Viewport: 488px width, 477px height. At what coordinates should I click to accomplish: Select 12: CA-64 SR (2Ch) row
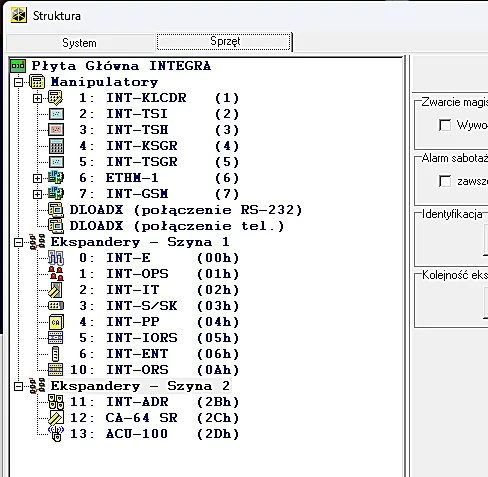coord(154,418)
